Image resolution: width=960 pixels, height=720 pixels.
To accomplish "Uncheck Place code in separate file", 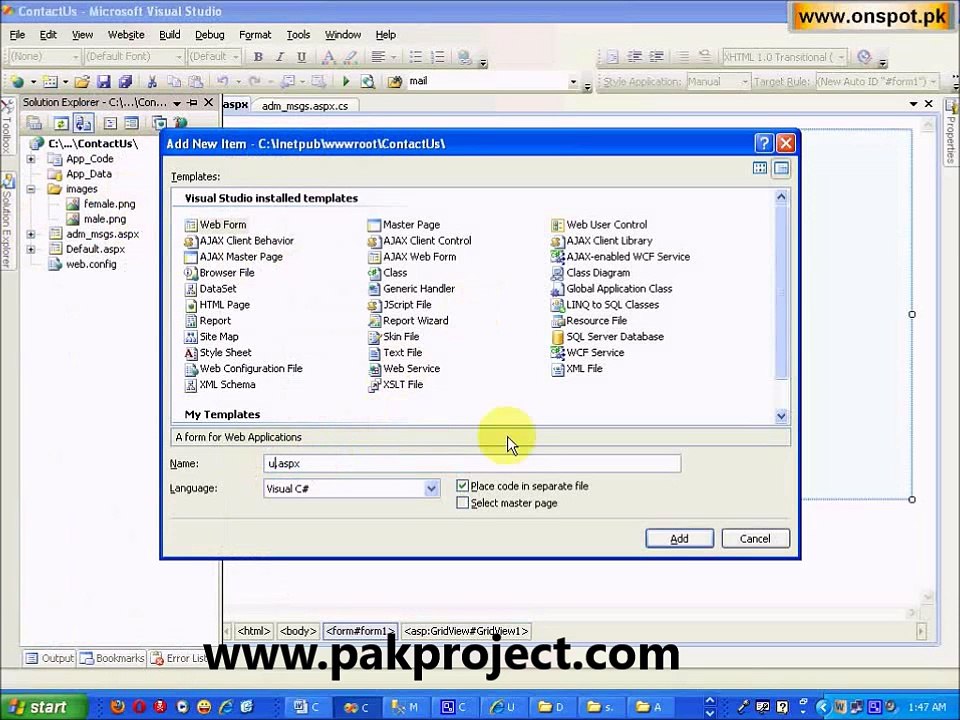I will pyautogui.click(x=462, y=486).
